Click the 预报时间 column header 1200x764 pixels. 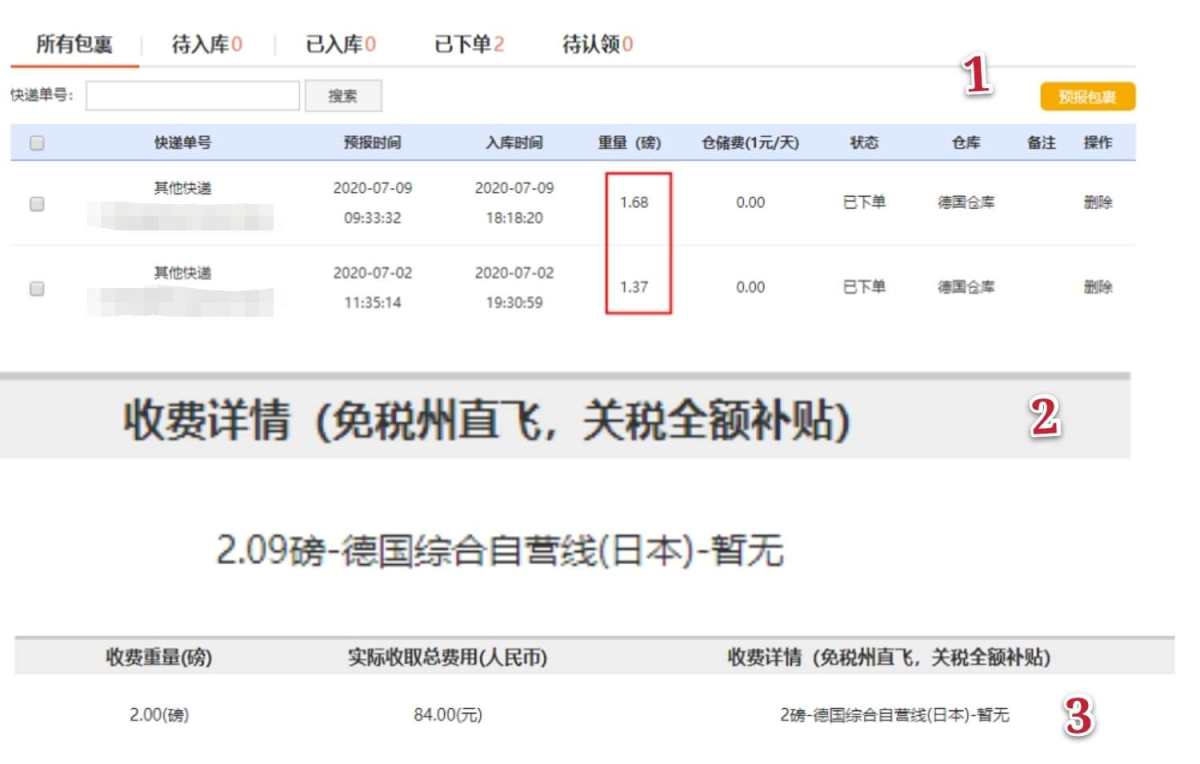click(372, 143)
